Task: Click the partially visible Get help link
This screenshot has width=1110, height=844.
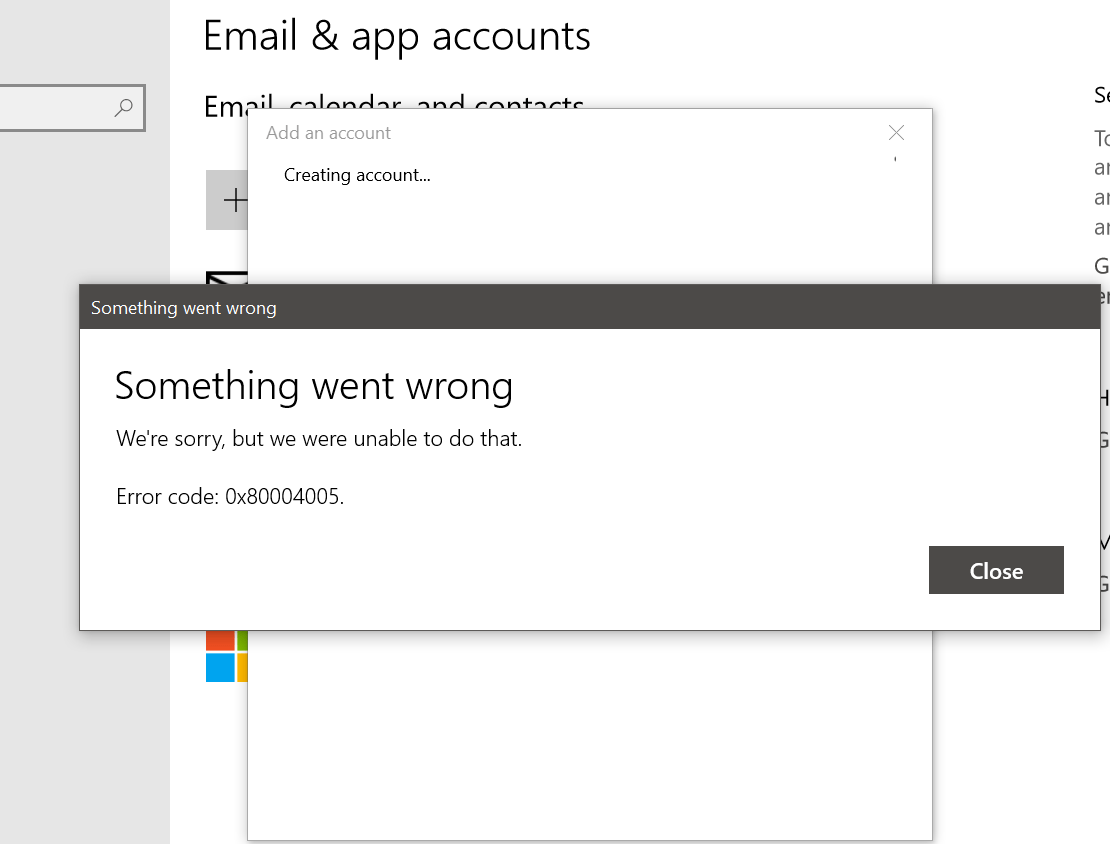Action: tap(1101, 440)
